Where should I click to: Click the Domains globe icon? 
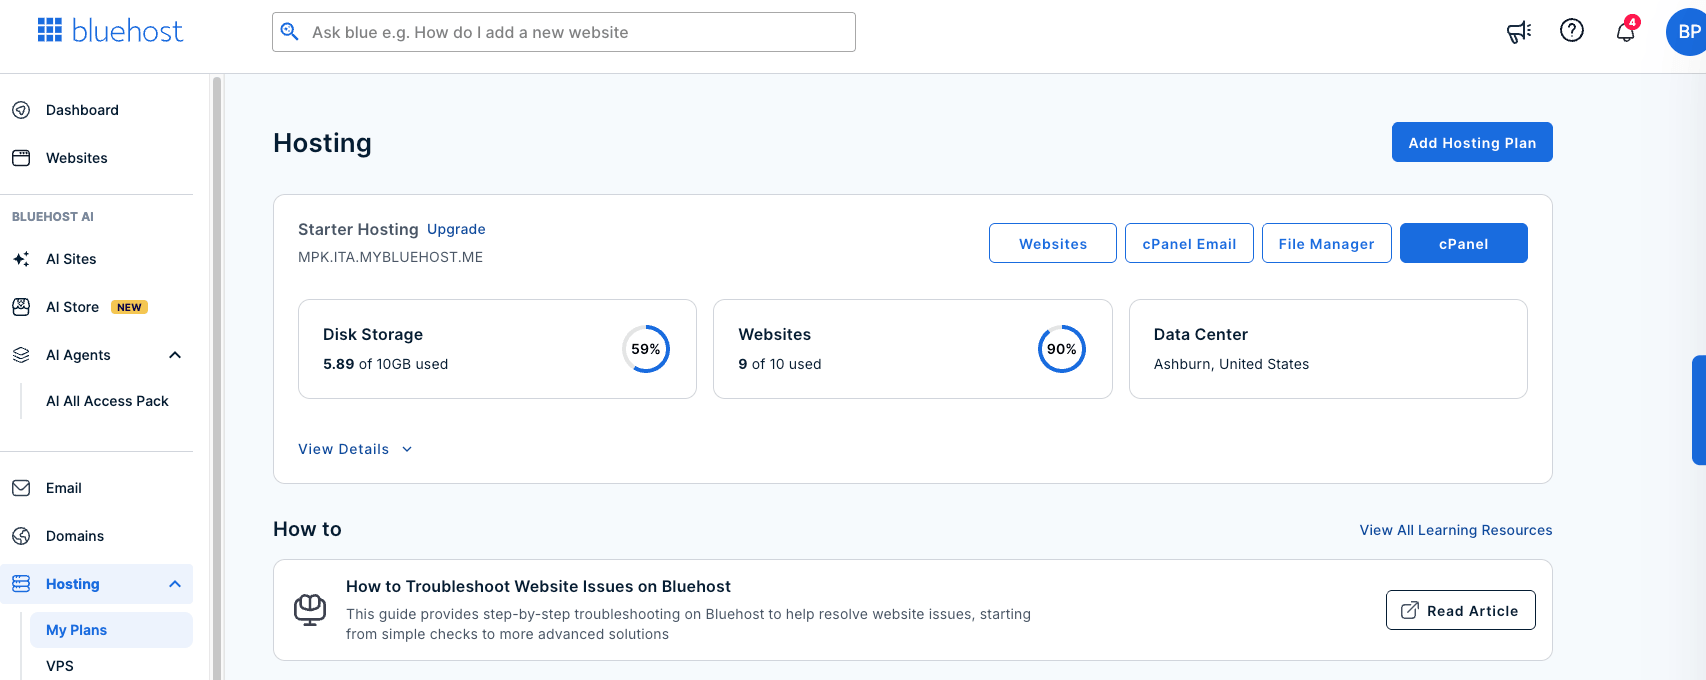point(21,536)
